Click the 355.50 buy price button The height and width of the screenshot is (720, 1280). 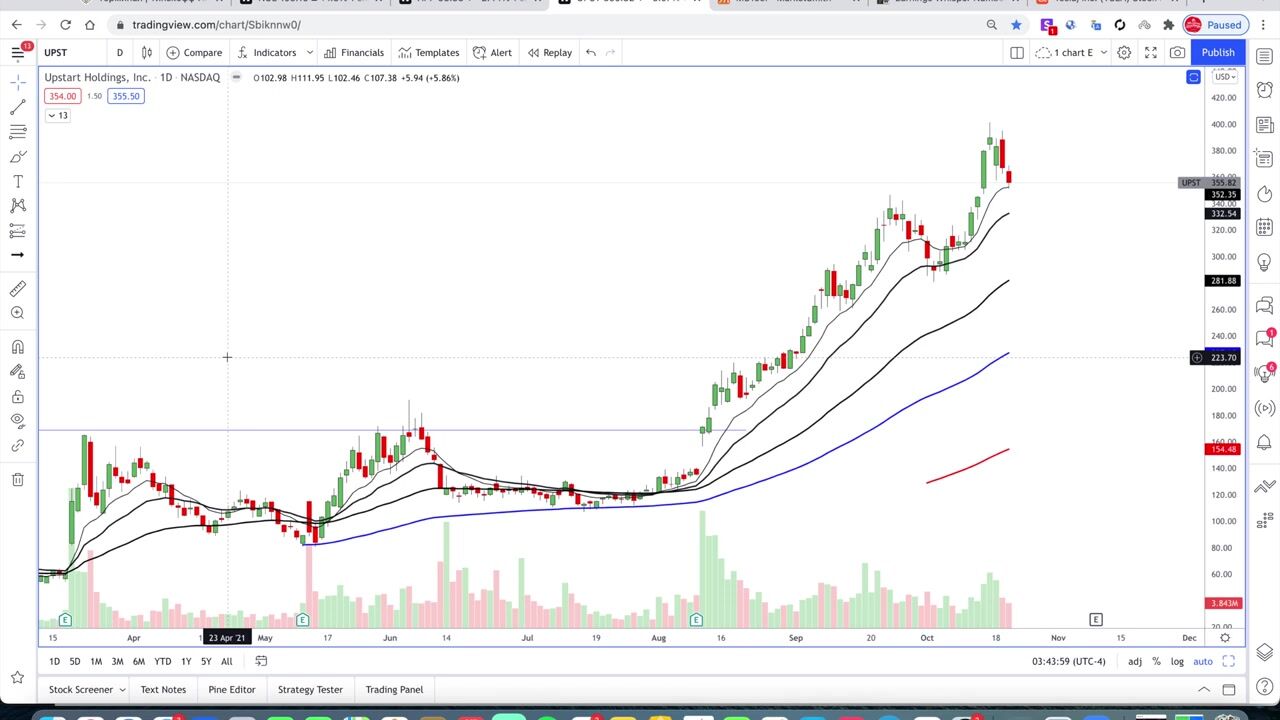click(126, 96)
